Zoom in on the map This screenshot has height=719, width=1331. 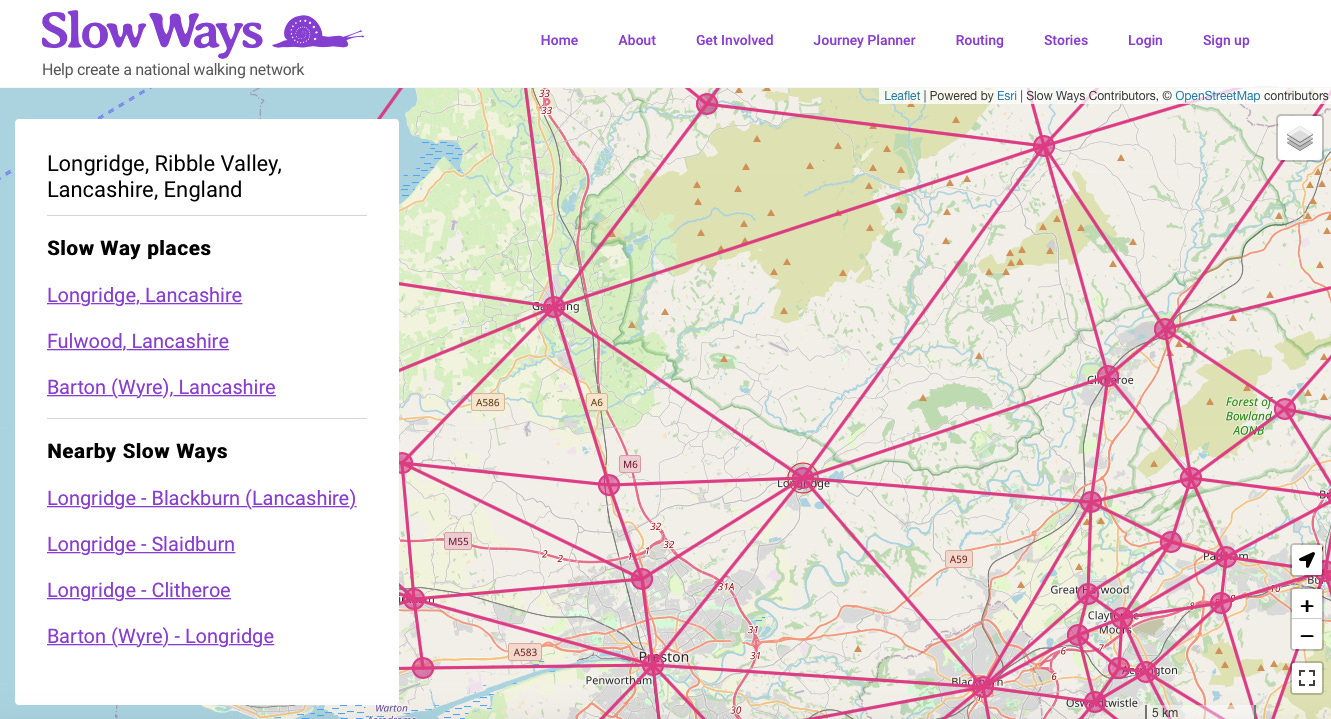pyautogui.click(x=1306, y=605)
